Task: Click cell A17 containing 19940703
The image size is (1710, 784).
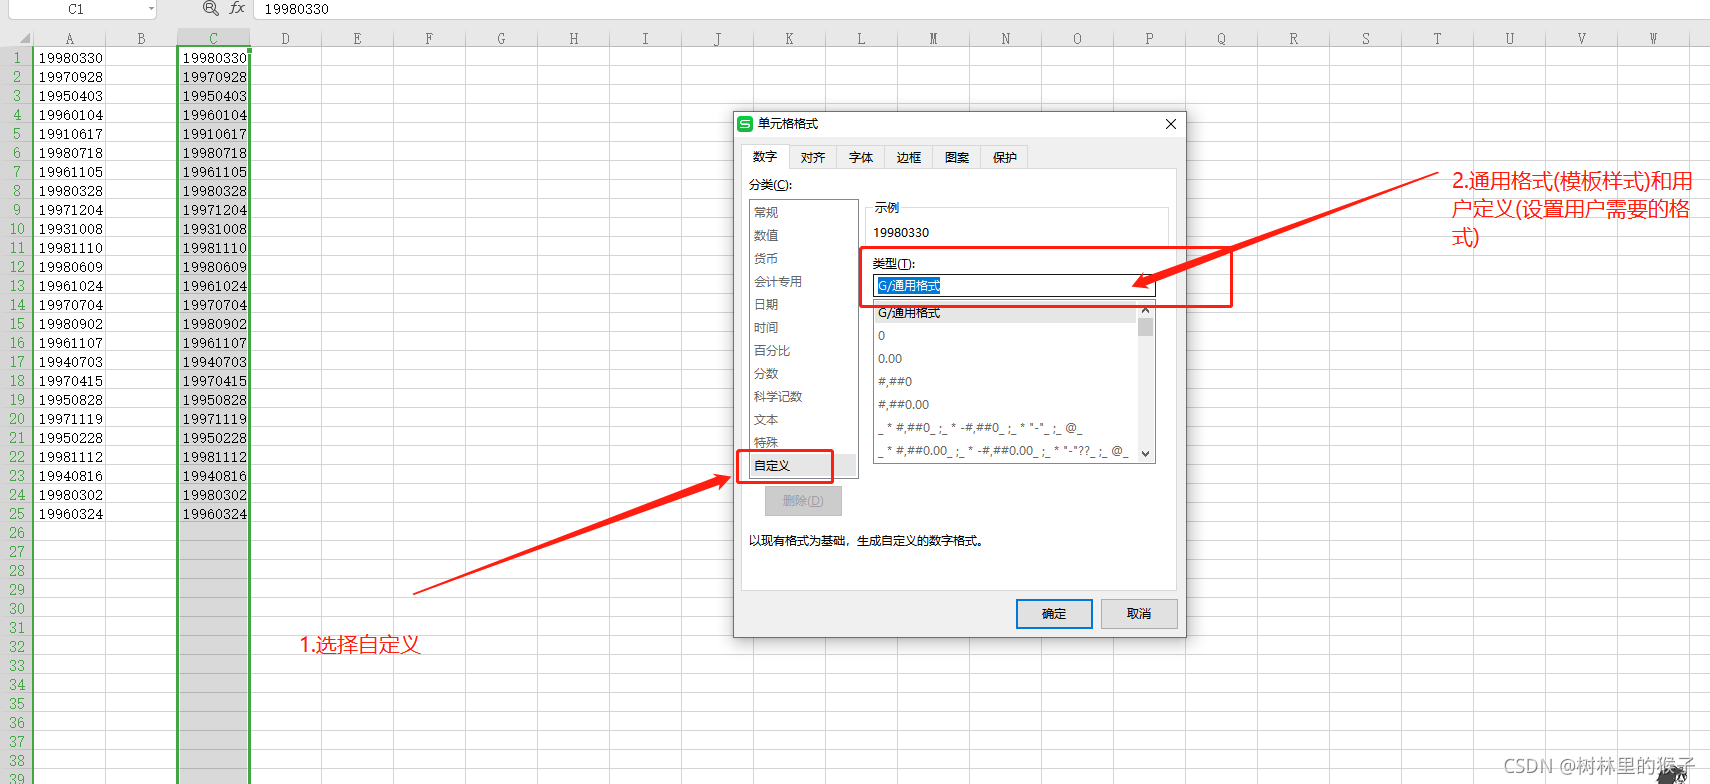Action: (x=70, y=362)
